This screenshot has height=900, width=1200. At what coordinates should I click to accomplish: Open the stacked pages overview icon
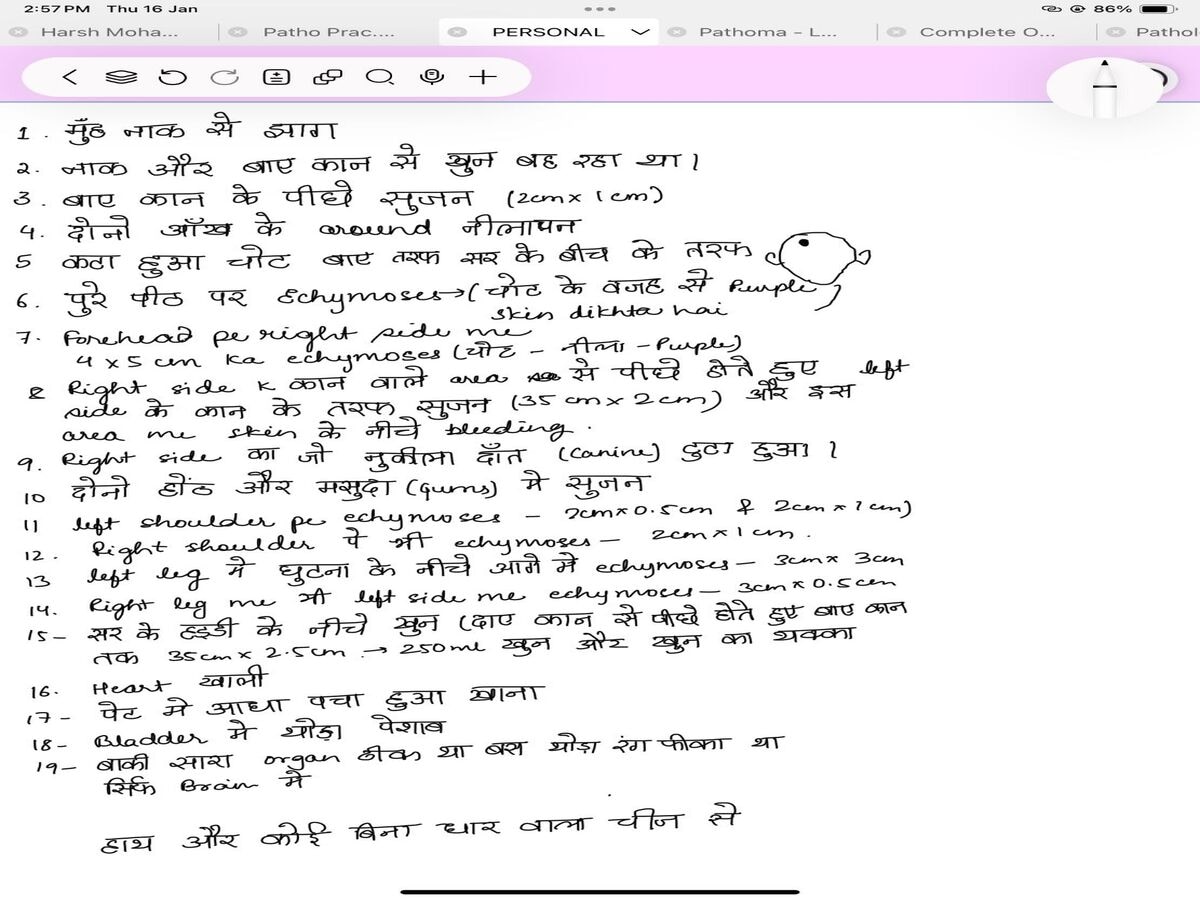(x=120, y=77)
